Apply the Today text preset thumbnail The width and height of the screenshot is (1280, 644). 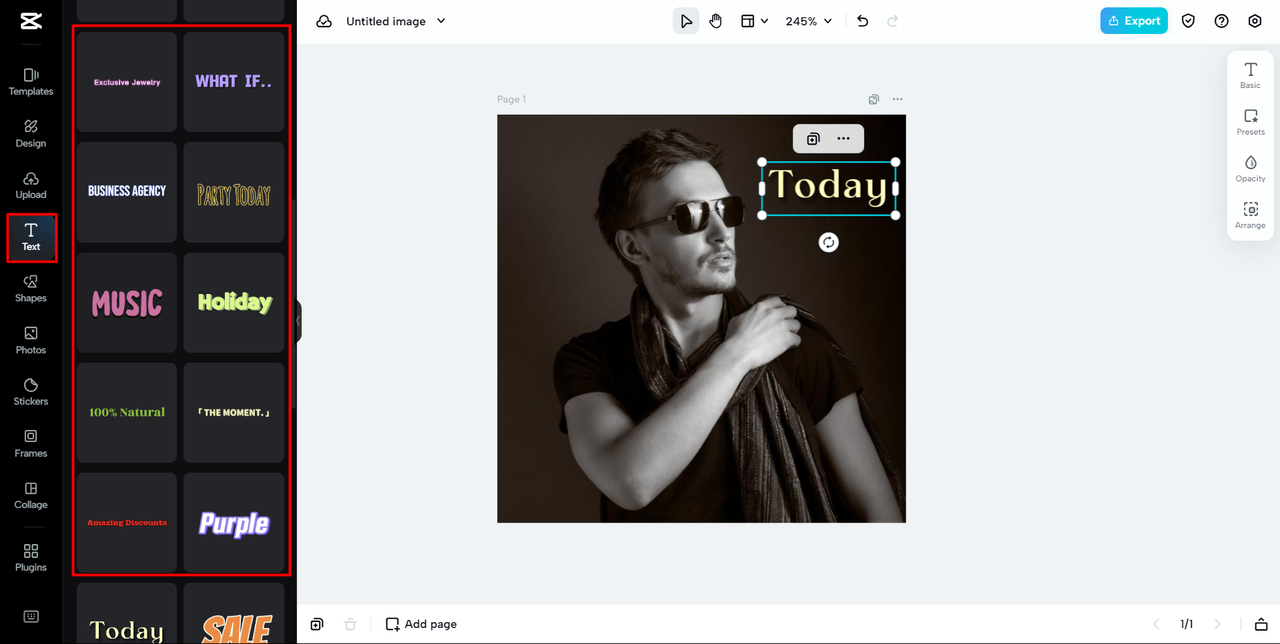[x=127, y=614]
